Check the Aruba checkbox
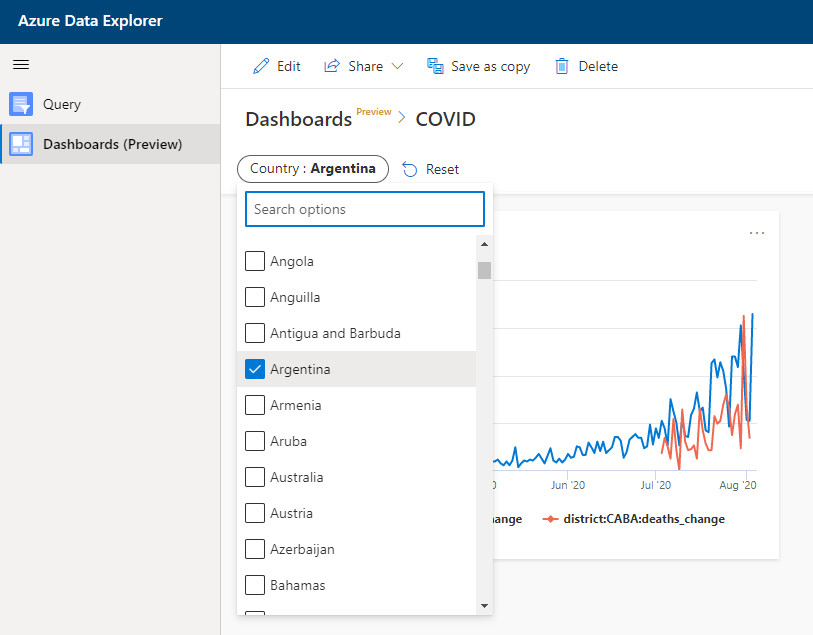Image resolution: width=813 pixels, height=635 pixels. (x=255, y=441)
